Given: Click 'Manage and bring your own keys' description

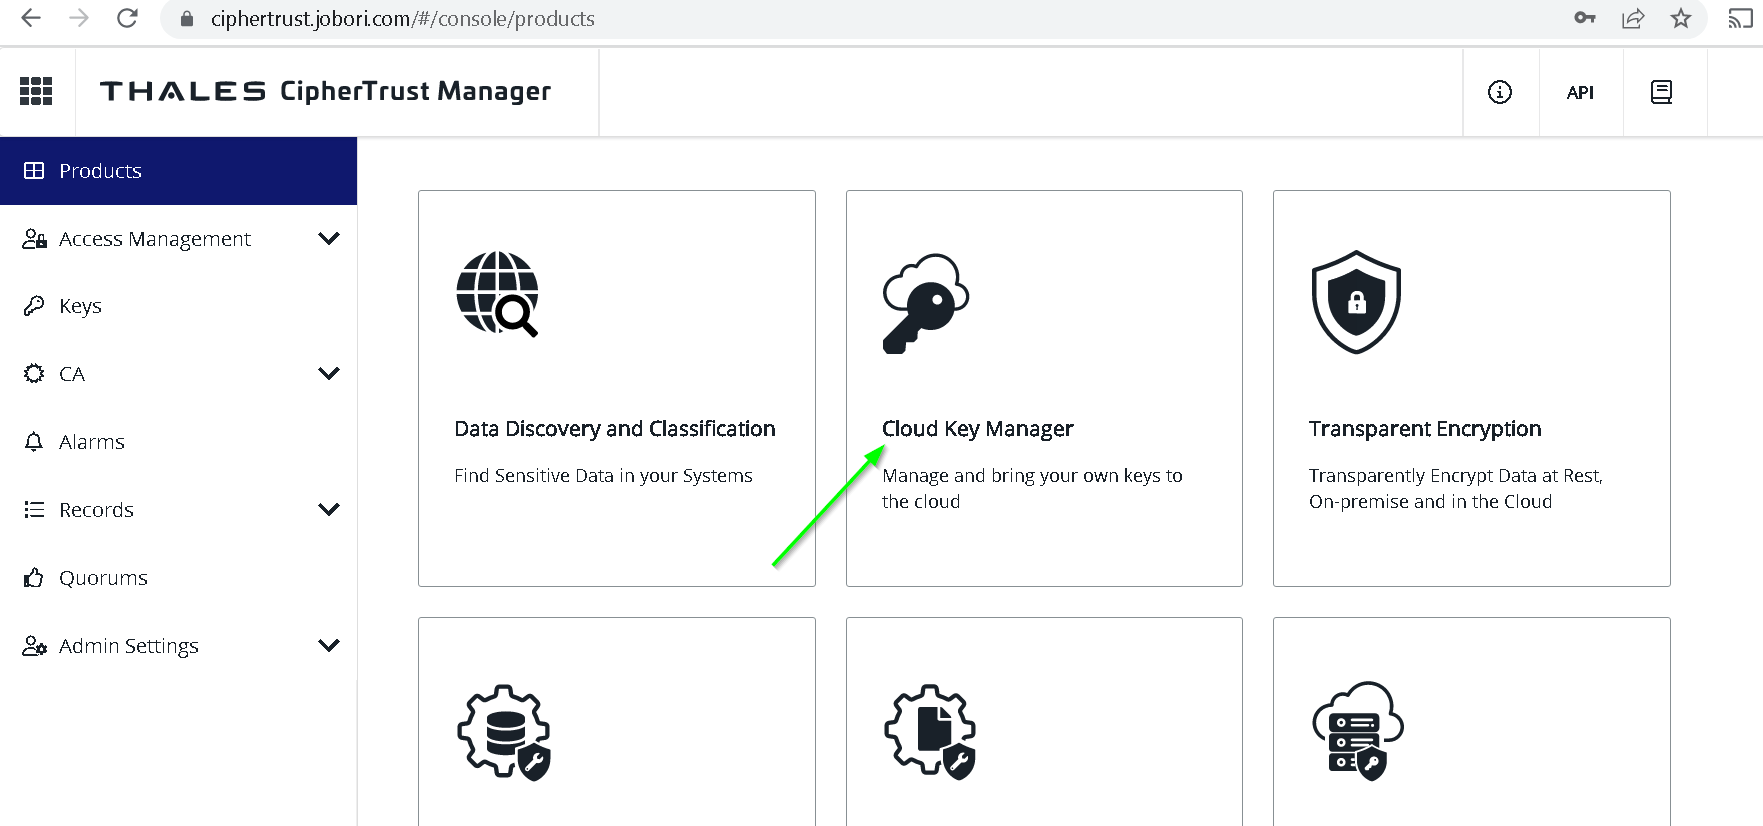Looking at the screenshot, I should point(1032,488).
